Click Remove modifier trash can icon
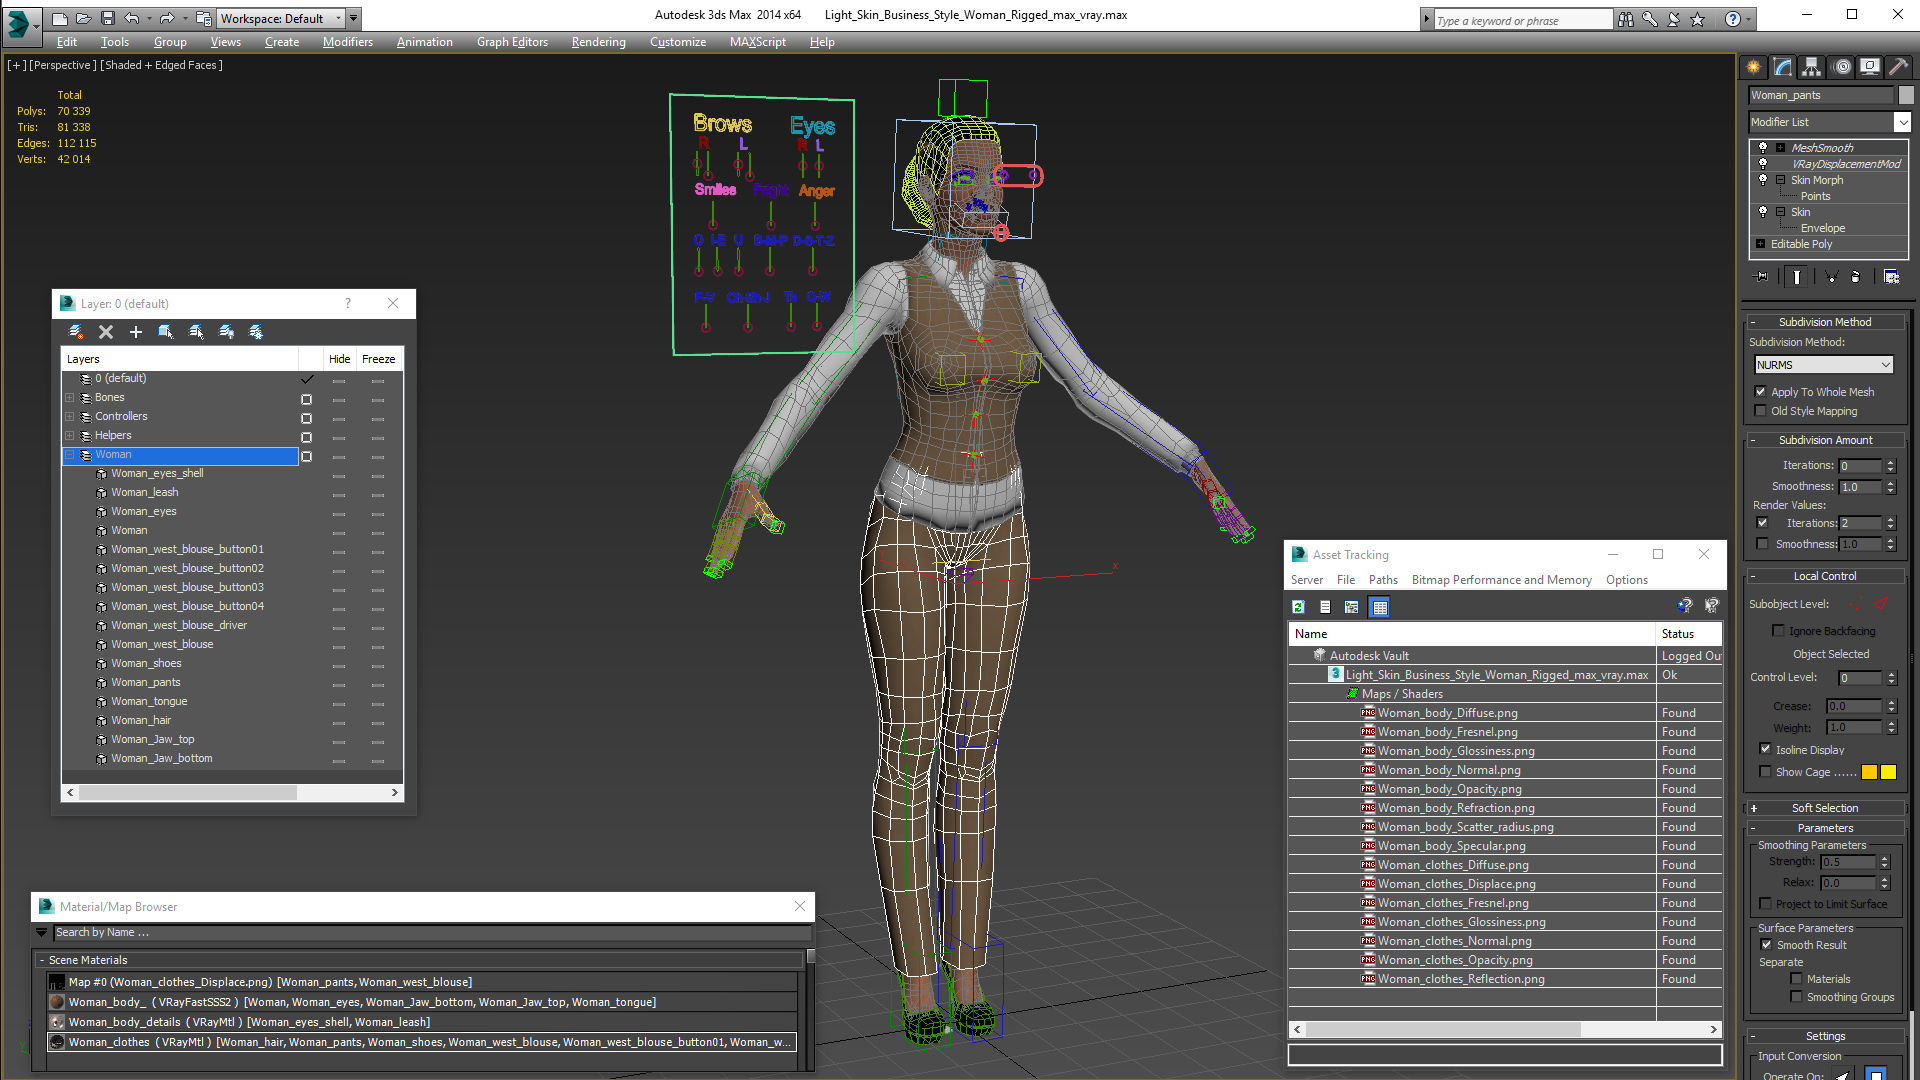1920x1080 pixels. [1856, 277]
